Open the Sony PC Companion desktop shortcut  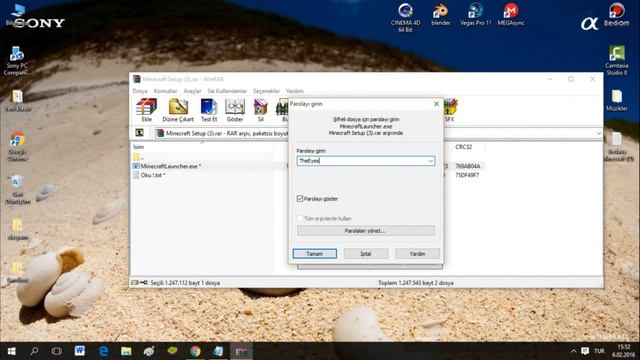coord(17,60)
